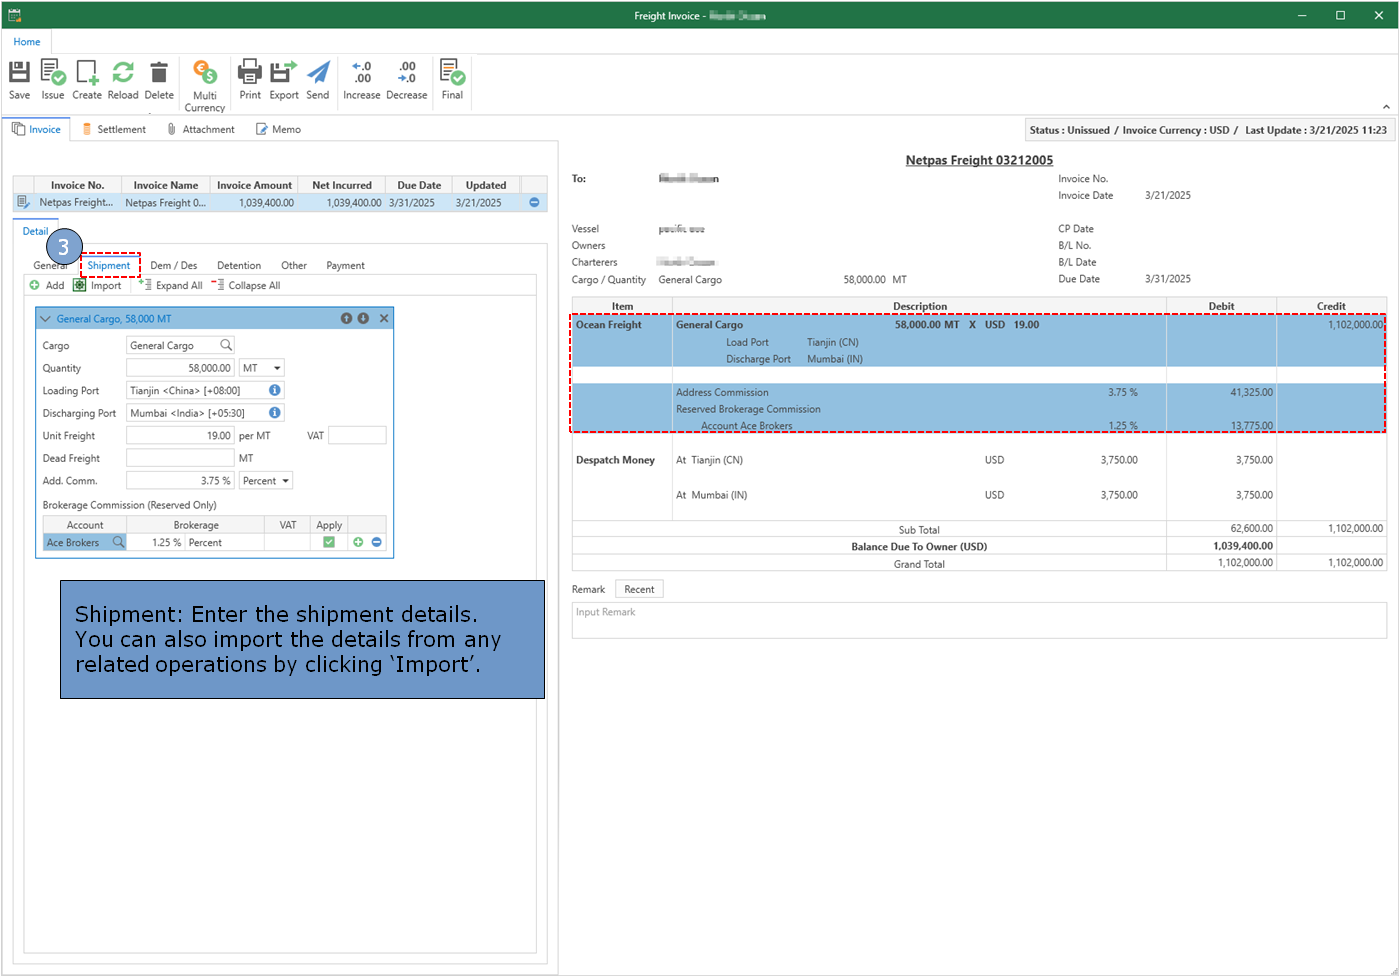
Task: Click the Input Remark text field
Action: click(978, 620)
